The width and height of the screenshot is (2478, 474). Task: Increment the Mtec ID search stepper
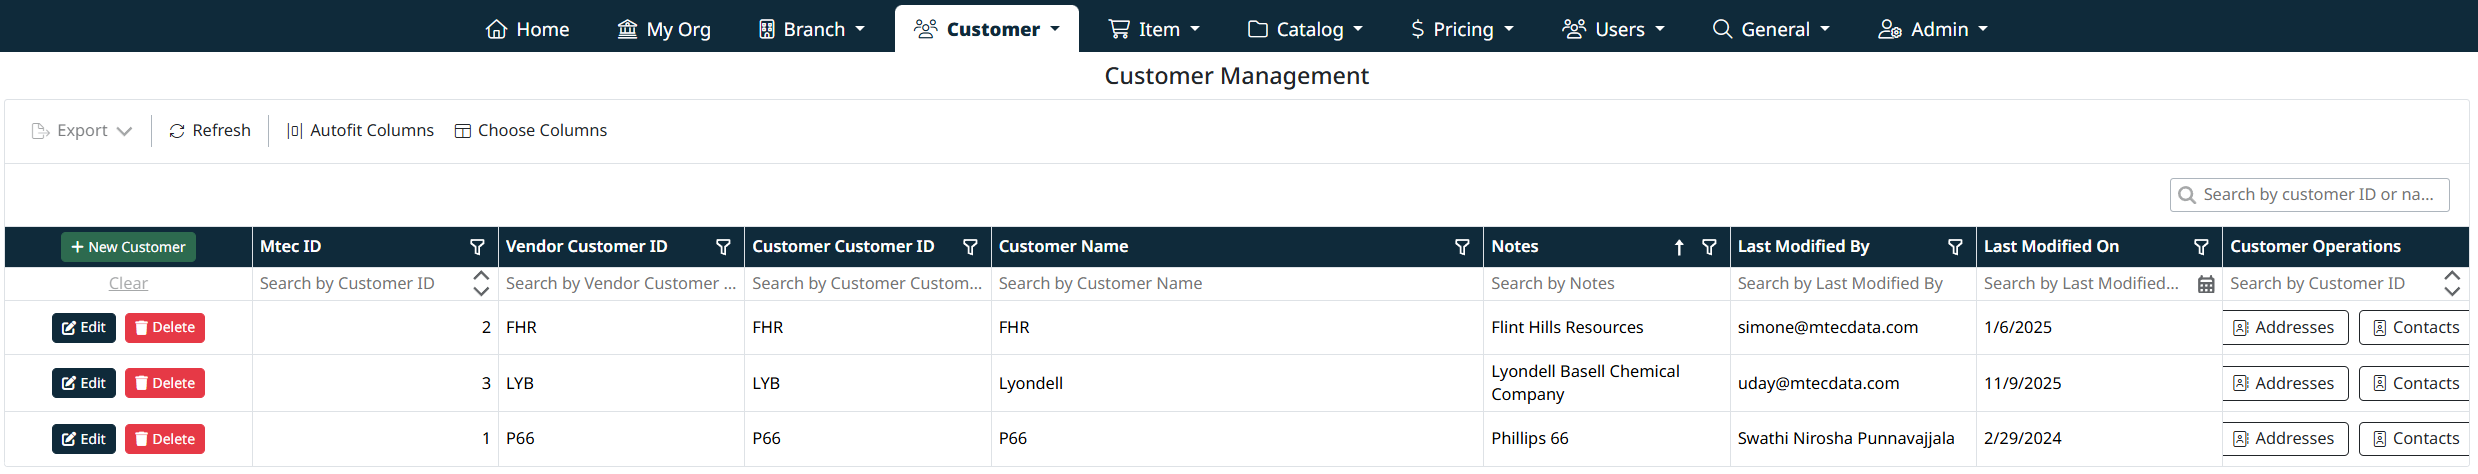click(481, 276)
